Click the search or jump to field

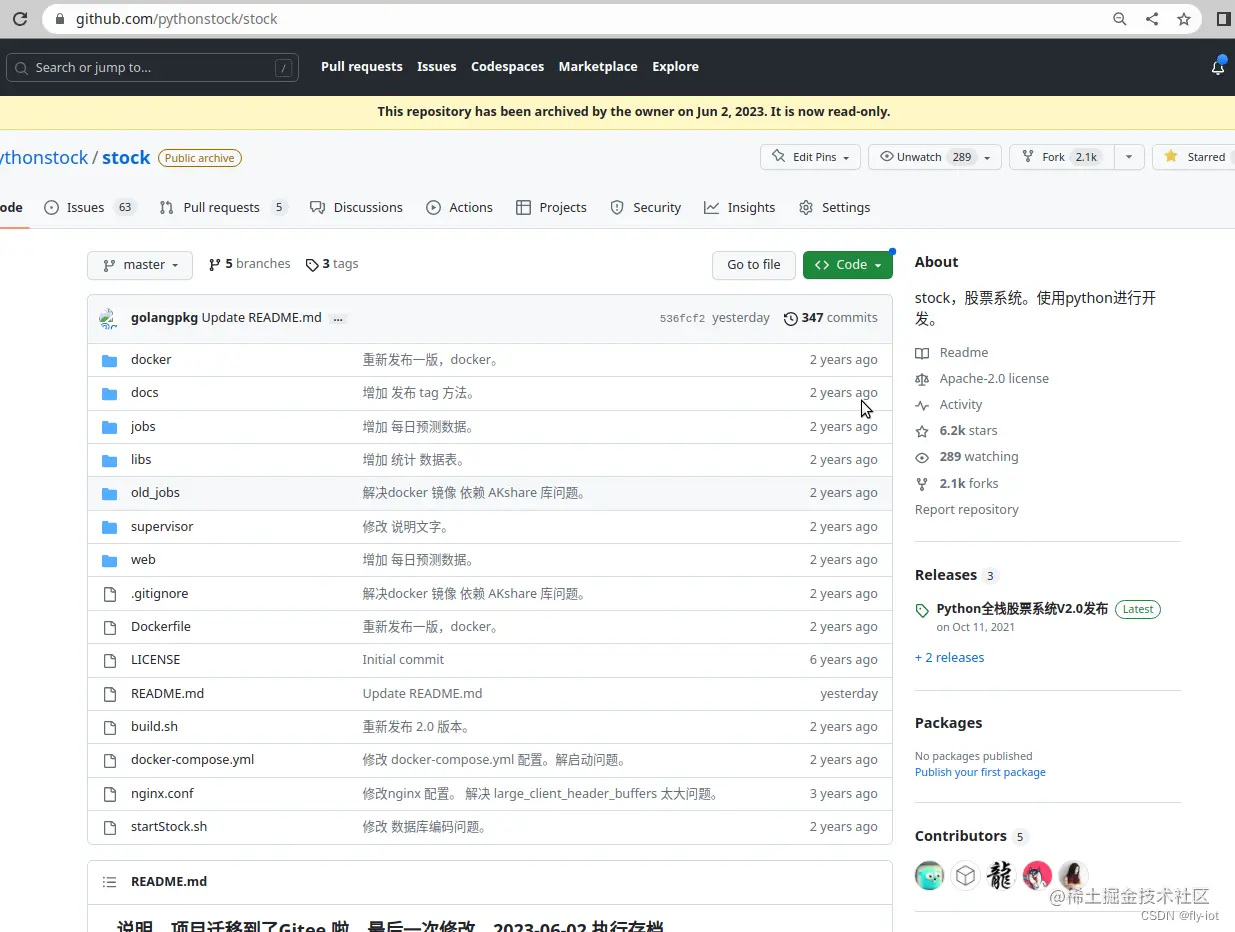coord(152,68)
